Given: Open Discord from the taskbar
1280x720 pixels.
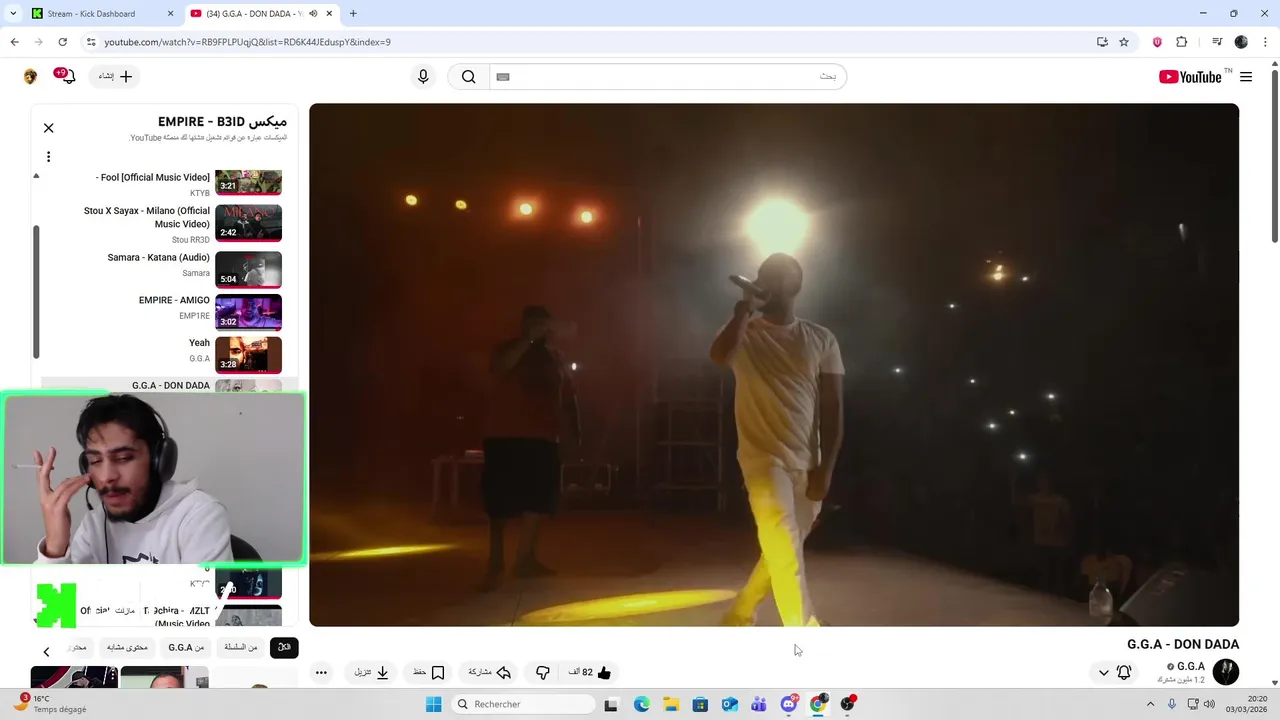Looking at the screenshot, I should [789, 704].
